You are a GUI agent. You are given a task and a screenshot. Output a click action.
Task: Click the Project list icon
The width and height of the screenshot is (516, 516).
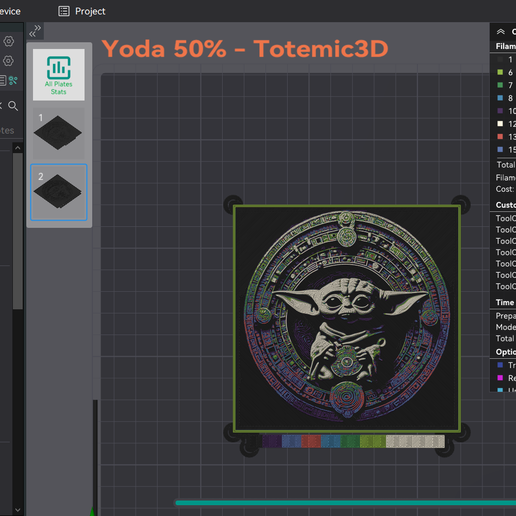tap(64, 11)
